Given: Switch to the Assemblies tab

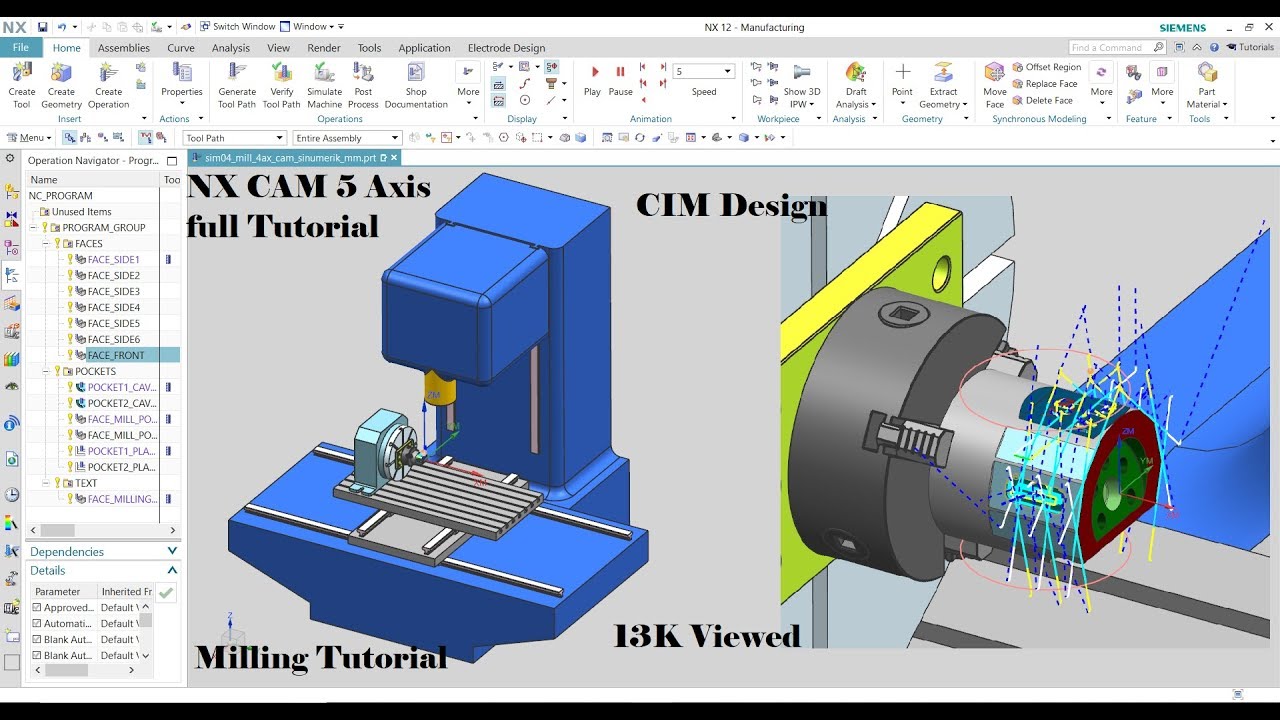Looking at the screenshot, I should pyautogui.click(x=123, y=47).
